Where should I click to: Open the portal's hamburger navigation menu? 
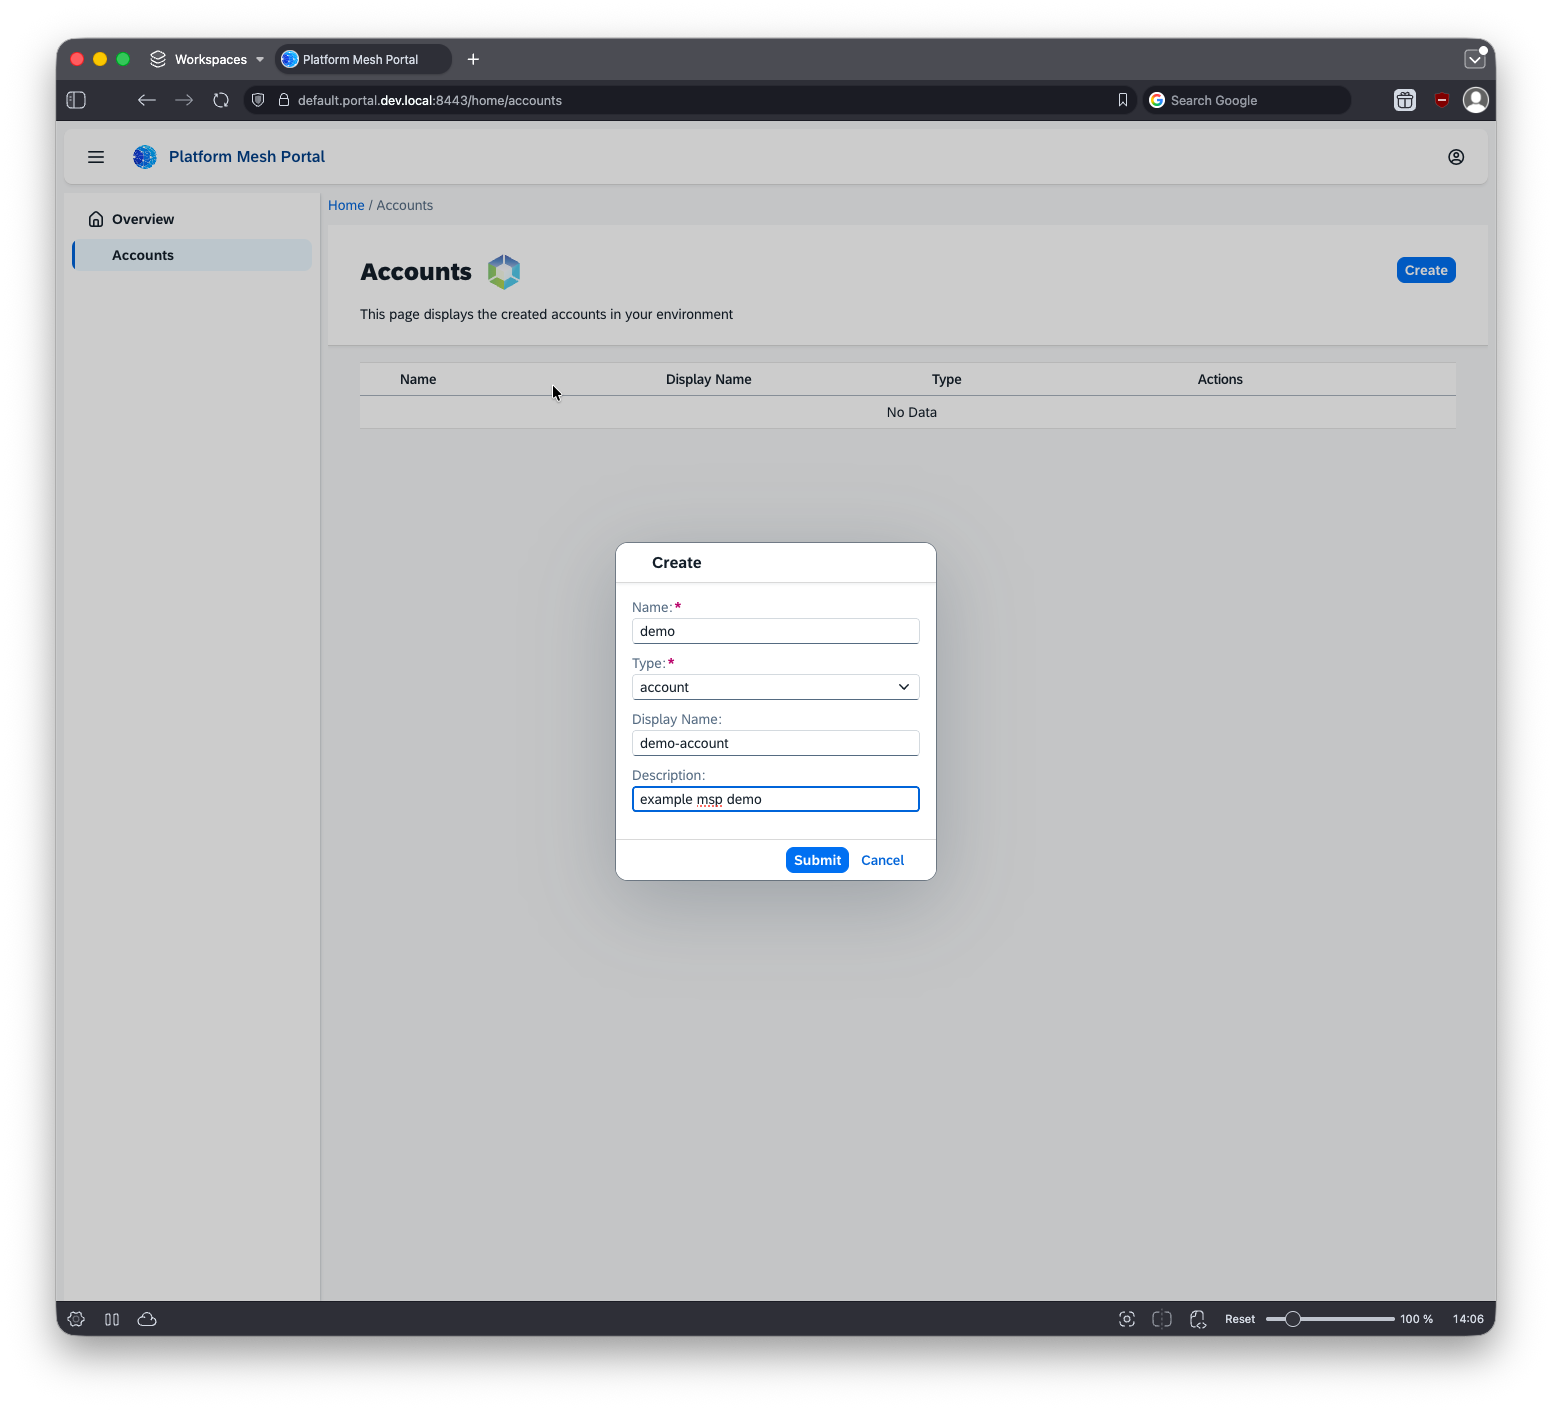pyautogui.click(x=96, y=157)
